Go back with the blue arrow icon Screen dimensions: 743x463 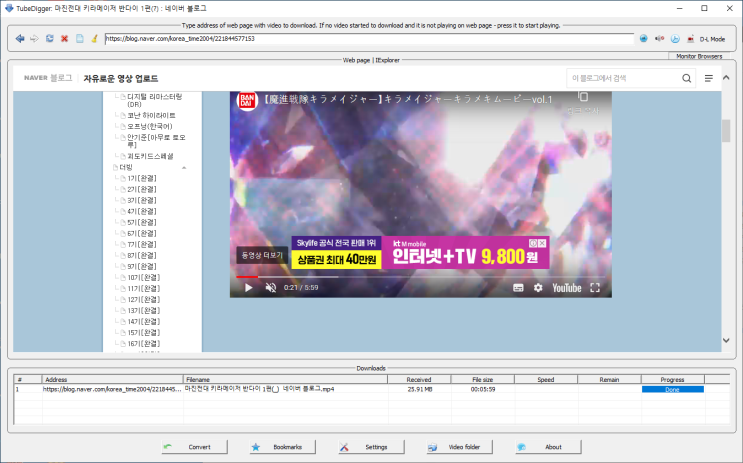pyautogui.click(x=19, y=39)
